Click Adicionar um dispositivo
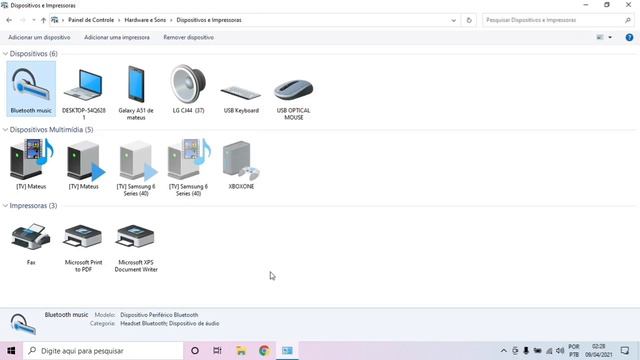This screenshot has height=360, width=640. (39, 37)
